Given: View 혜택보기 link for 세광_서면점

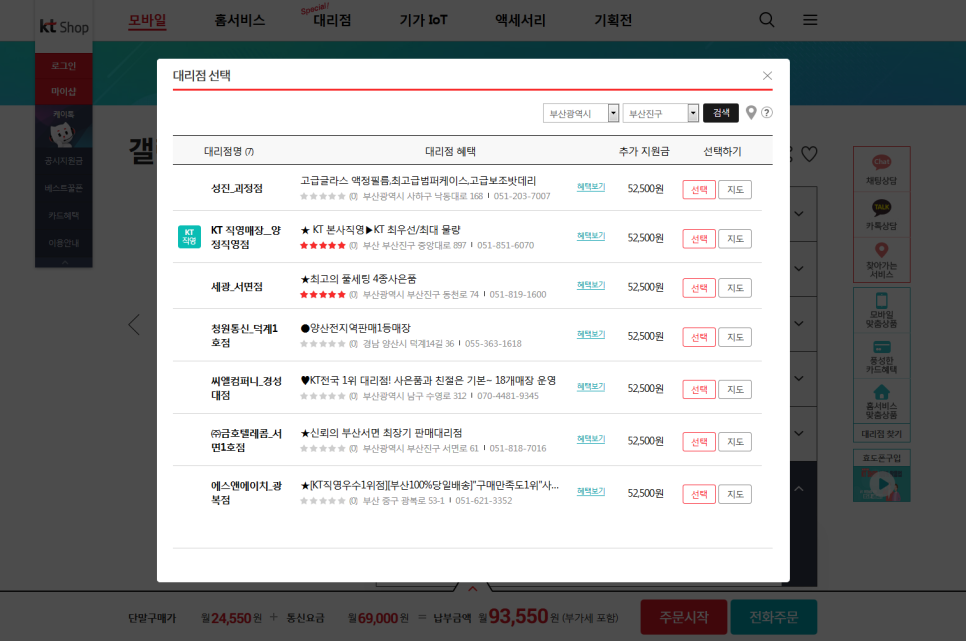Looking at the screenshot, I should (591, 285).
